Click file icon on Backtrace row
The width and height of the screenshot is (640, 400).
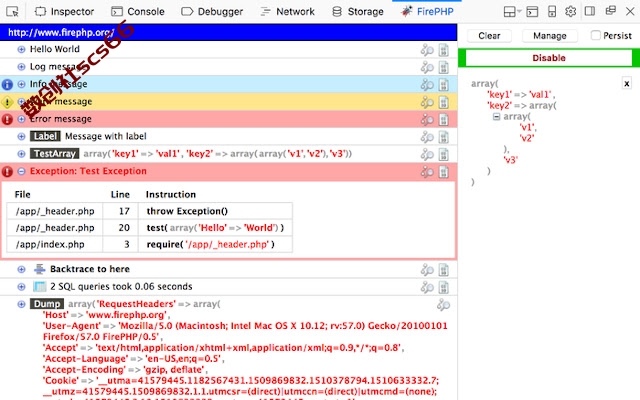[x=444, y=270]
